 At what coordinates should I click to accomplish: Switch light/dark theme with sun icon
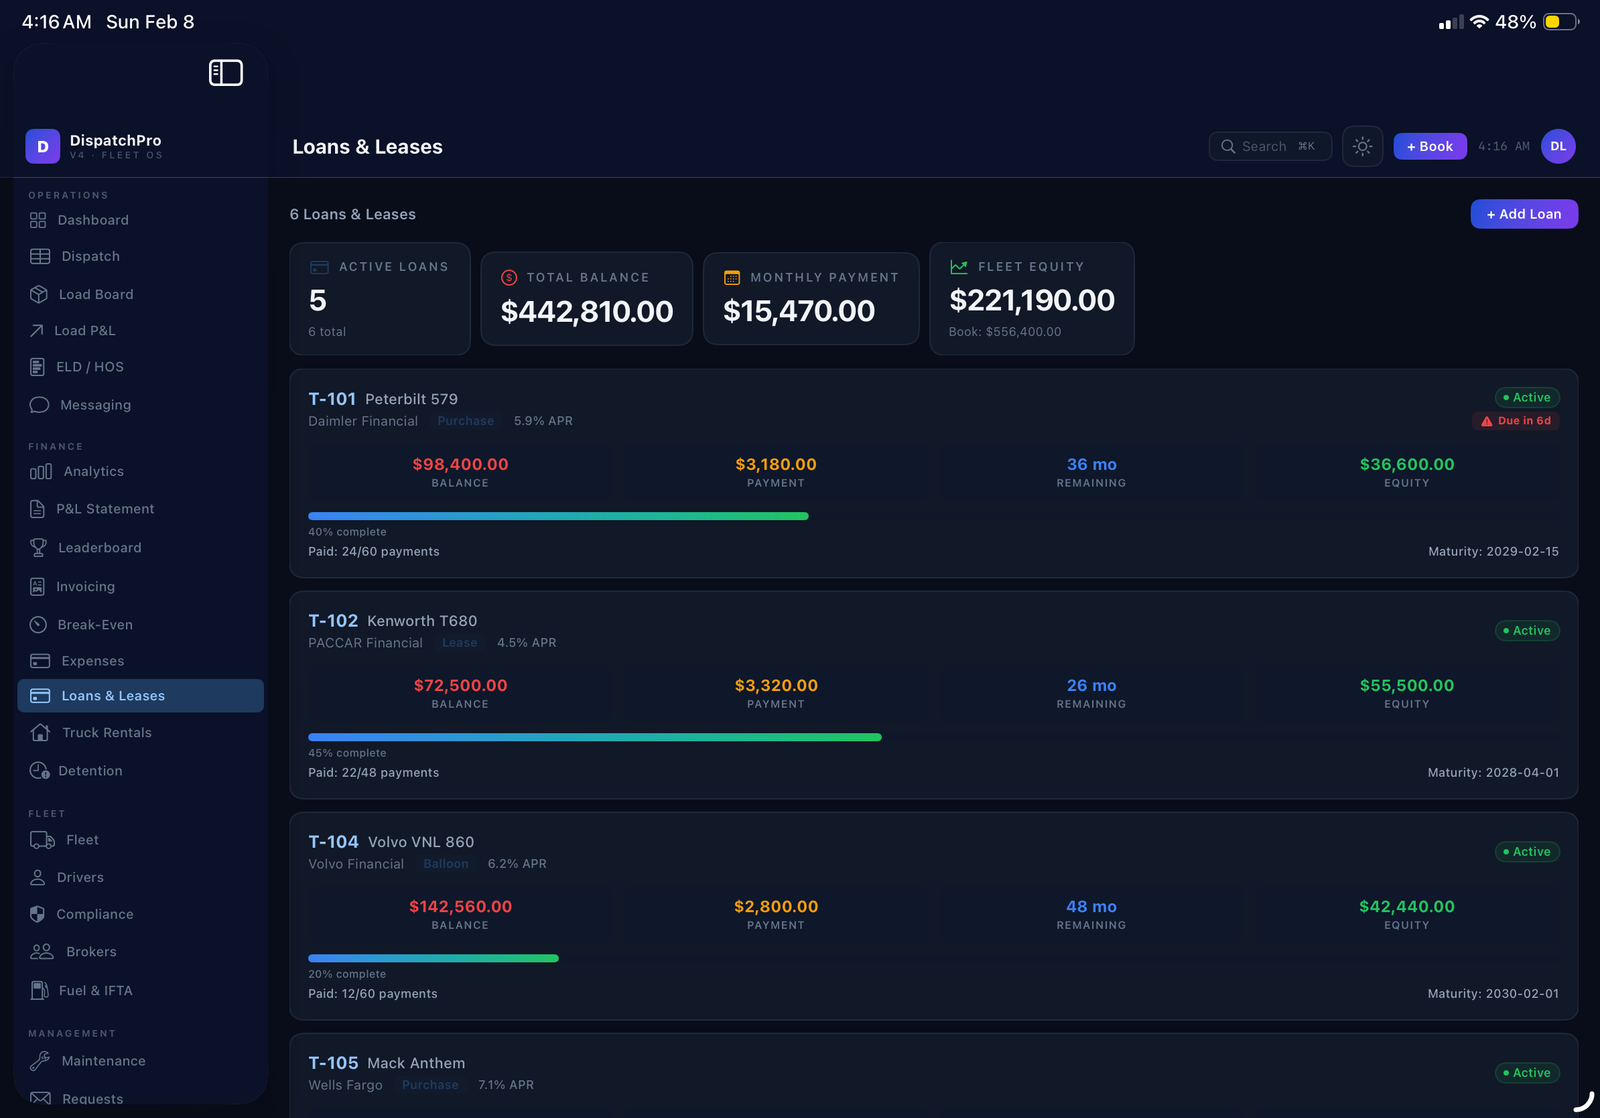pyautogui.click(x=1362, y=147)
